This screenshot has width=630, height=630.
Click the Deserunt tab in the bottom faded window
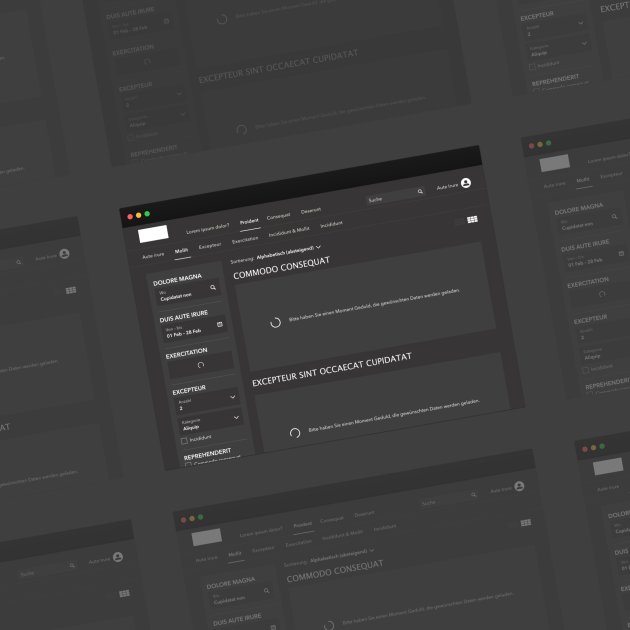tap(364, 513)
